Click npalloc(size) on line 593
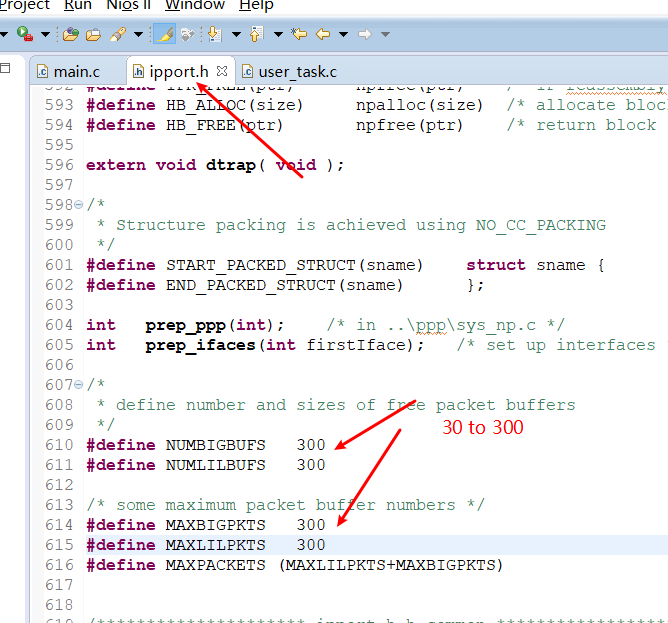 (419, 105)
